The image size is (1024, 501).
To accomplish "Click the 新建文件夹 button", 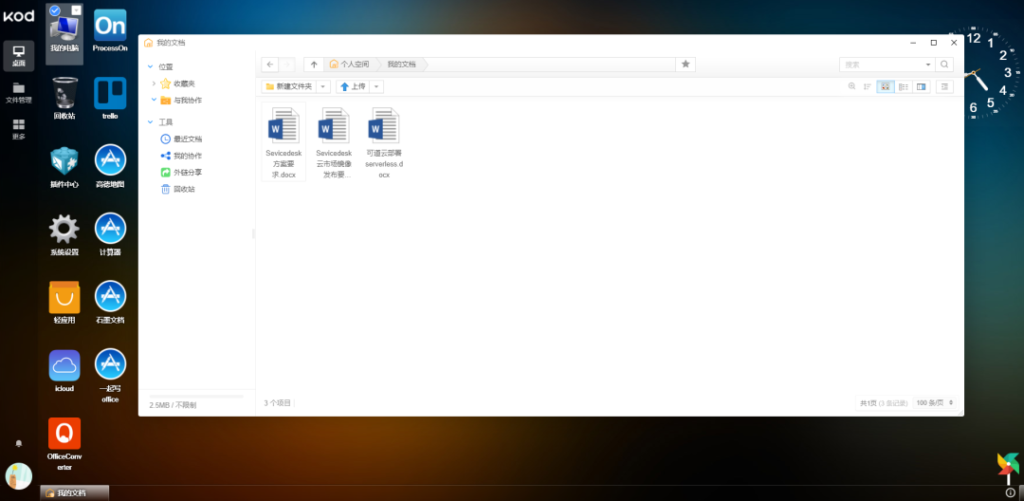I will (x=289, y=86).
